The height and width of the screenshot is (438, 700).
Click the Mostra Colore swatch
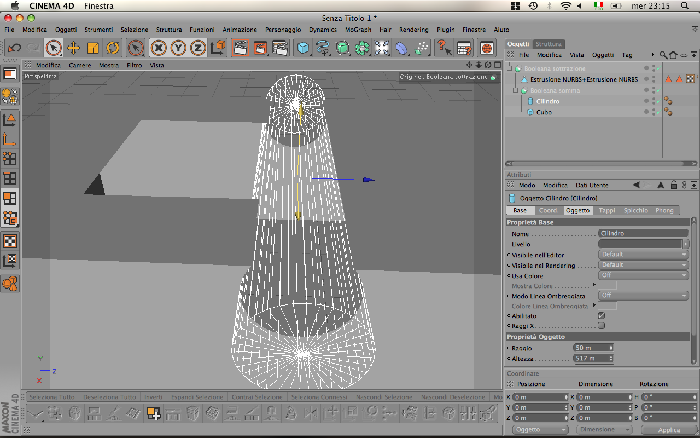pos(607,286)
